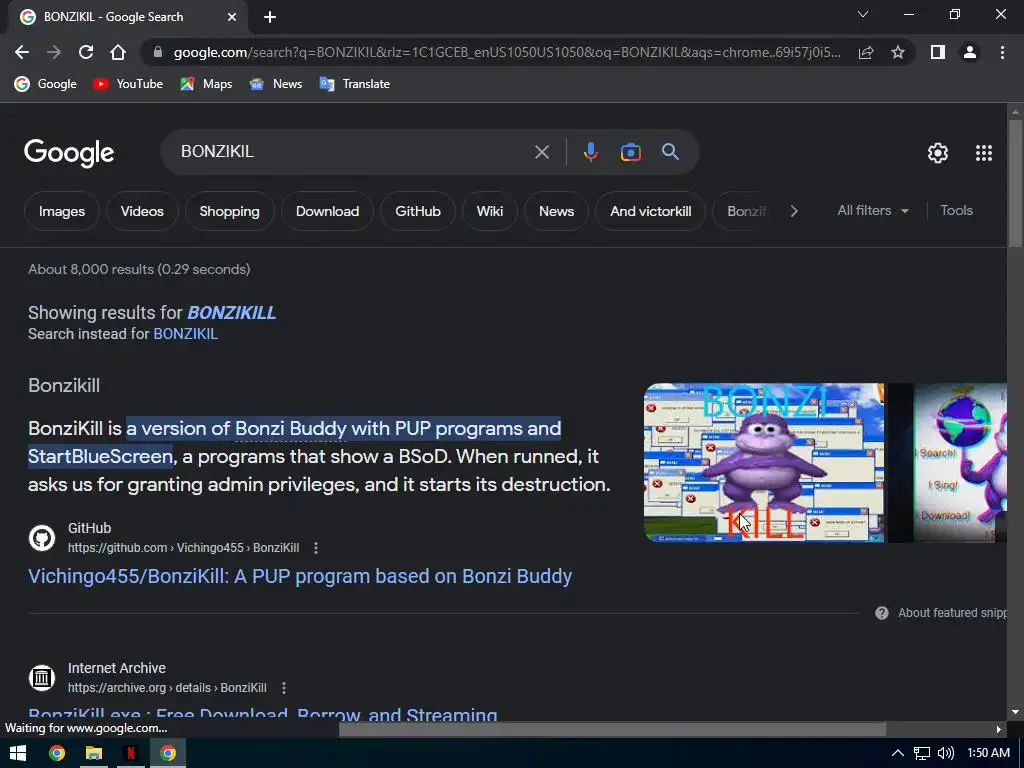
Task: Click the Internet Archive favicon
Action: (42, 678)
